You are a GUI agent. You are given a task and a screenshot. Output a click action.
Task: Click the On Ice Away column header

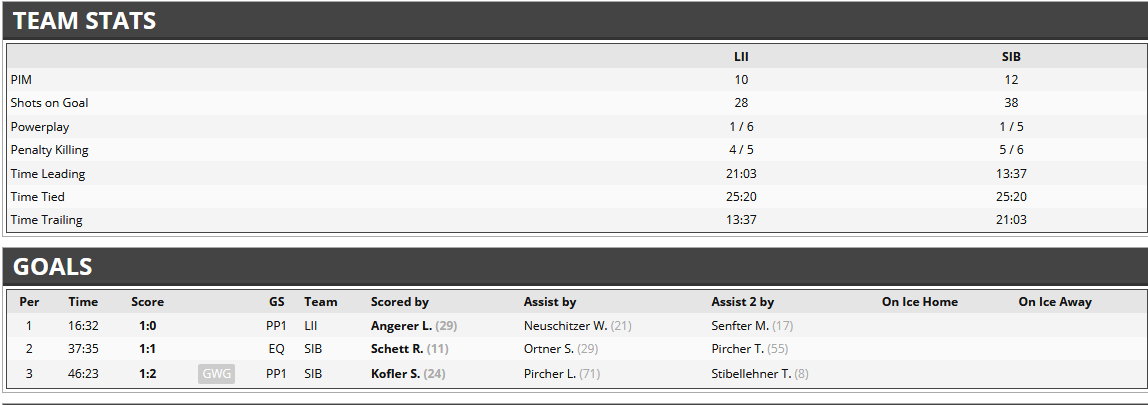pos(1054,302)
